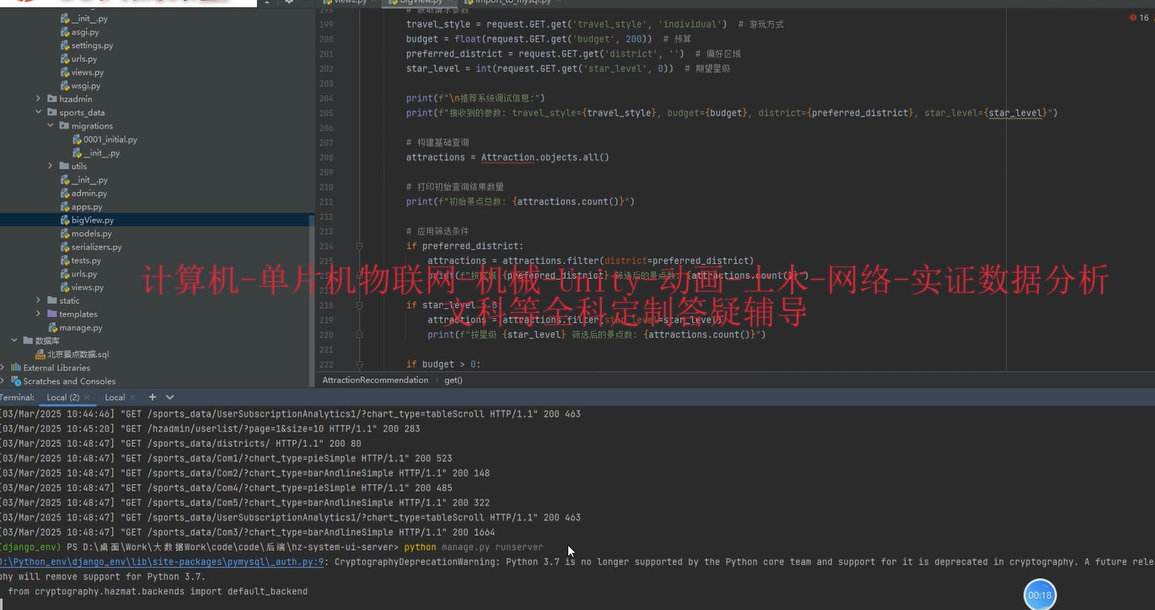The height and width of the screenshot is (610, 1155).
Task: Select __init__.py under migrations folder
Action: (x=102, y=152)
